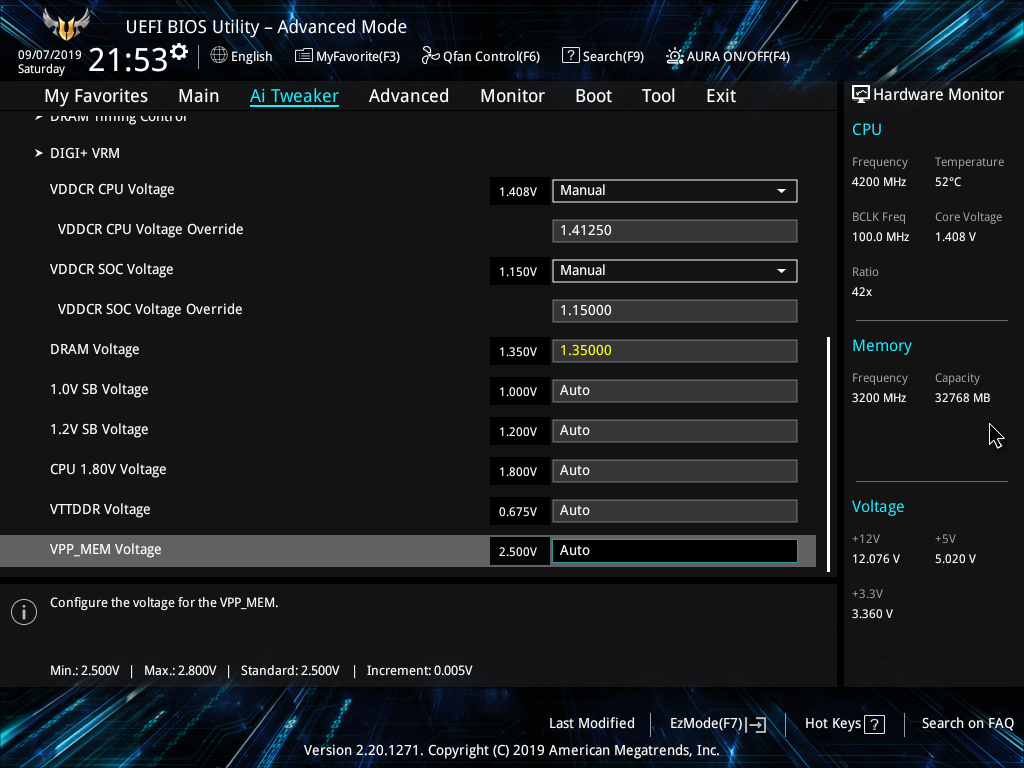
Task: Select the CPU 1.80V Voltage field
Action: pos(675,471)
